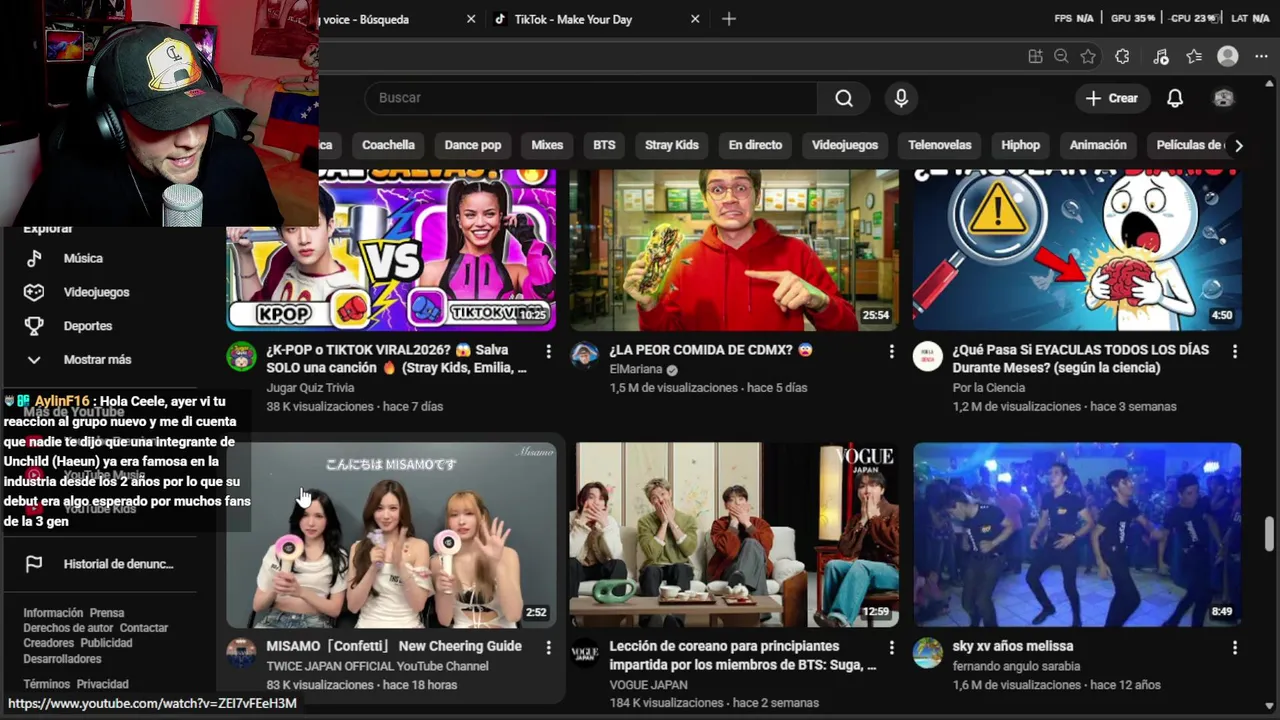The image size is (1280, 720).
Task: Click the sidebar music note icon
Action: click(x=34, y=258)
